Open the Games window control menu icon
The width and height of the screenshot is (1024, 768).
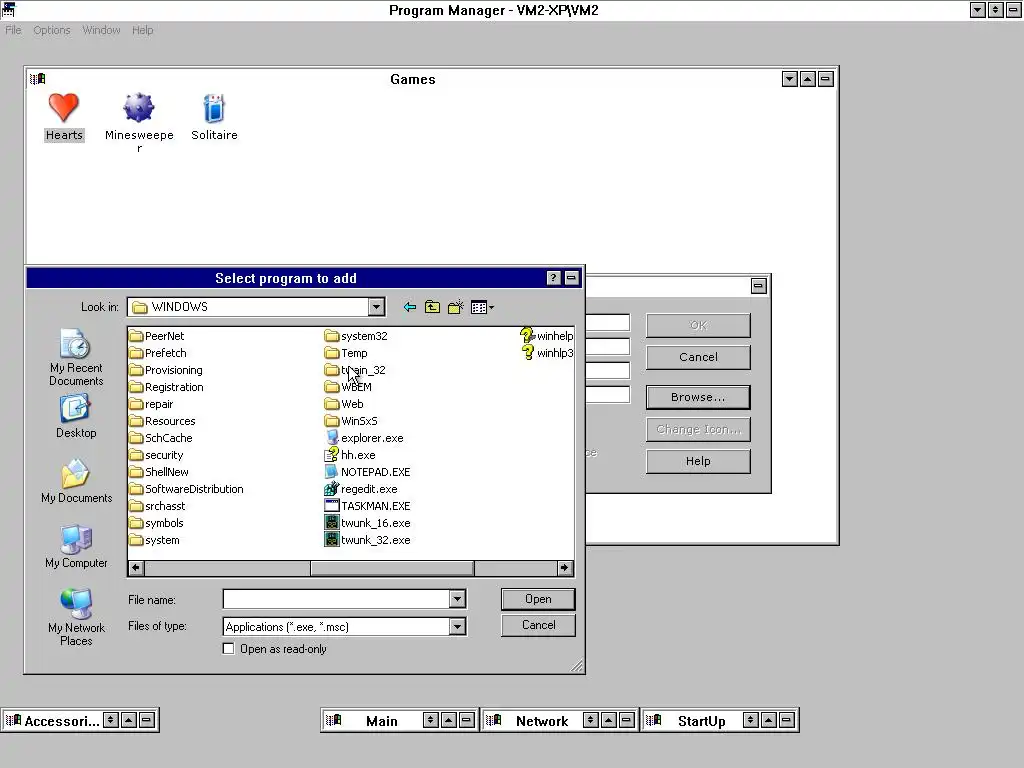[x=37, y=79]
